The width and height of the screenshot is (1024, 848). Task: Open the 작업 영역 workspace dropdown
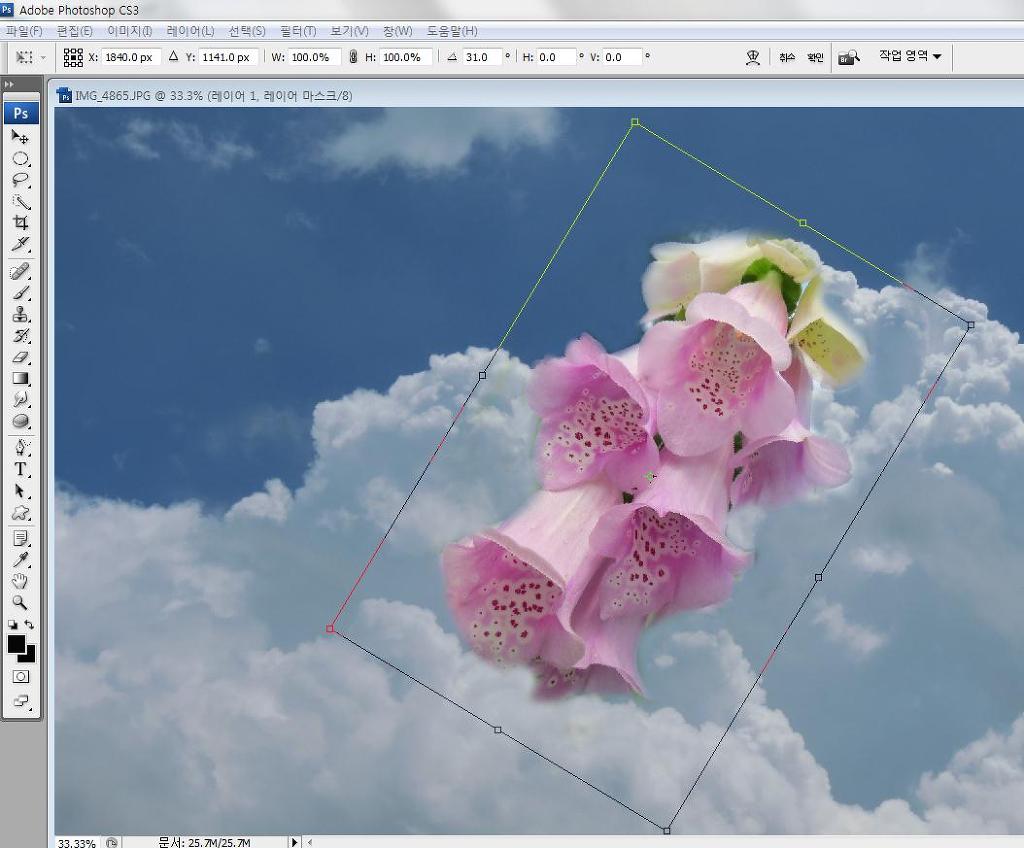click(x=910, y=56)
